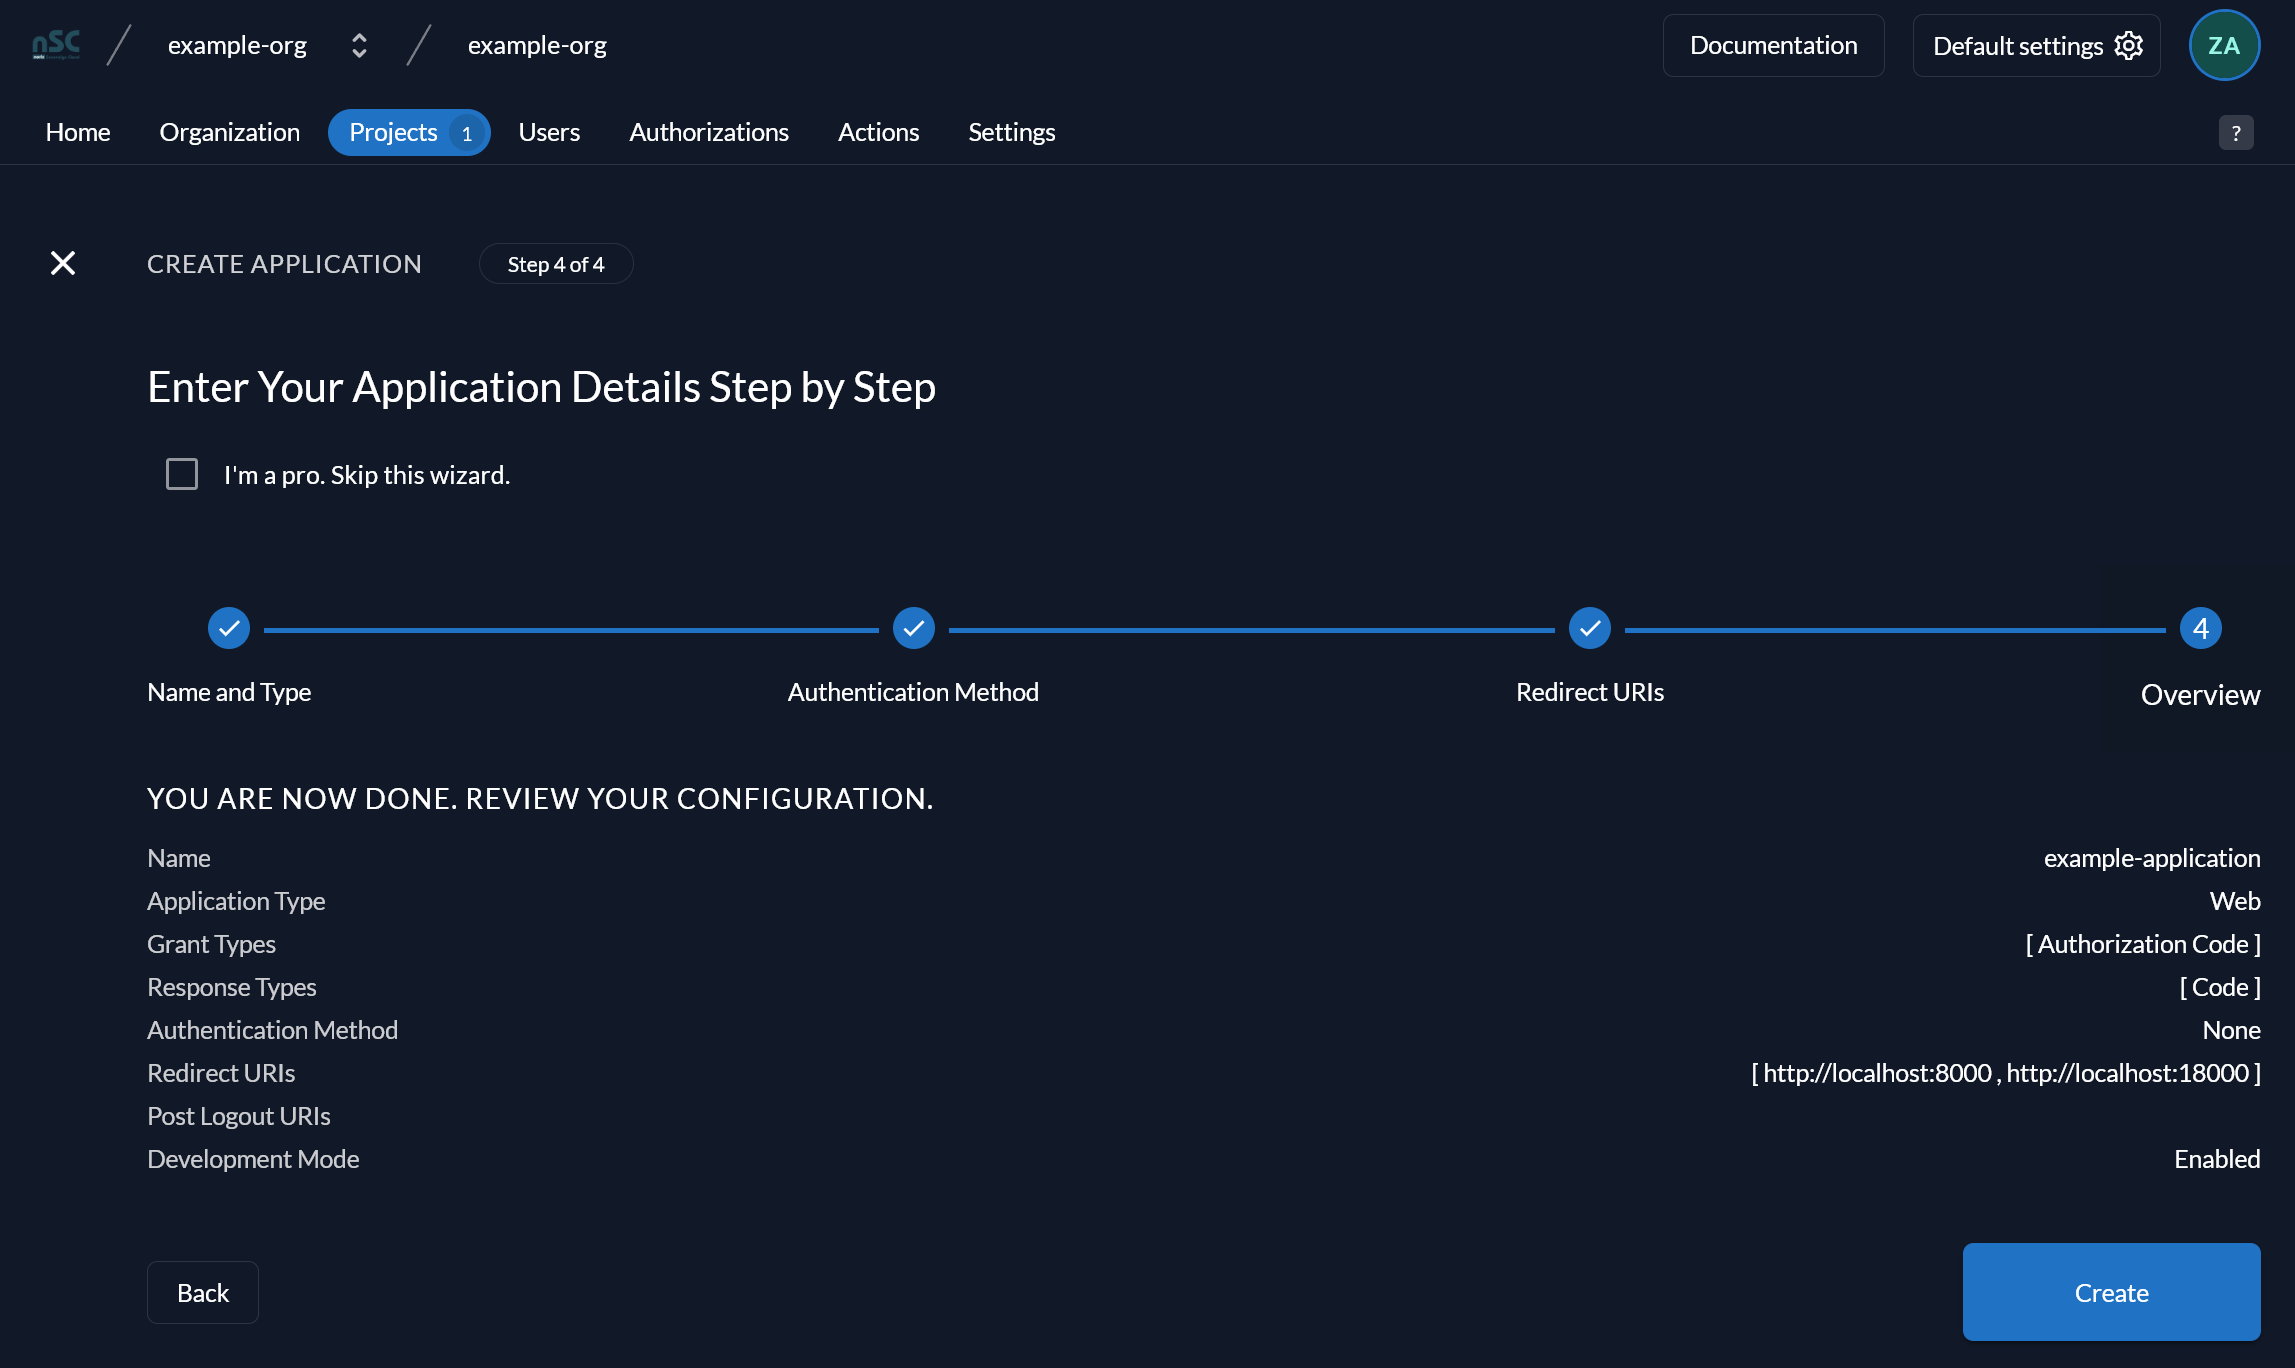This screenshot has width=2295, height=1368.
Task: Open the Settings tab
Action: click(x=1012, y=132)
